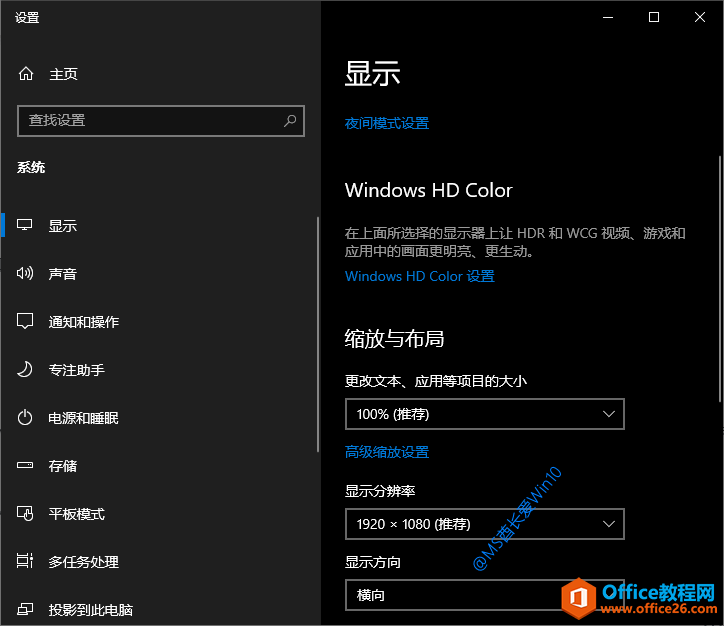Click the 显示 page title
724x626 pixels.
click(372, 74)
